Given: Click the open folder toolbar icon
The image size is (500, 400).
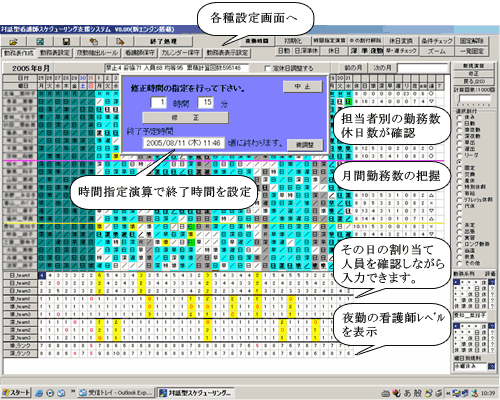Looking at the screenshot, I should click(13, 41).
